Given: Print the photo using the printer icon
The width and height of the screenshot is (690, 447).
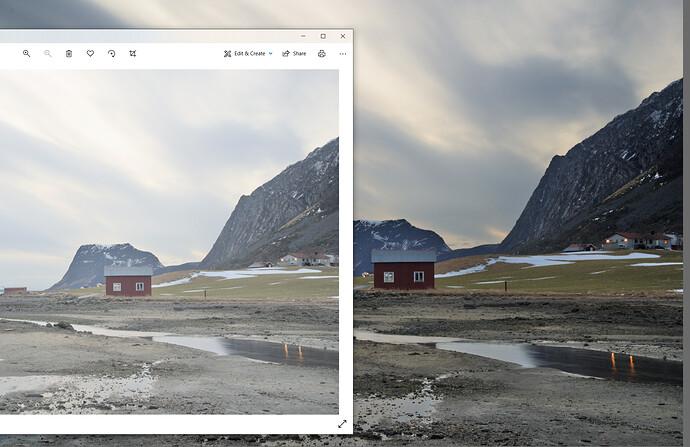Looking at the screenshot, I should coord(322,54).
